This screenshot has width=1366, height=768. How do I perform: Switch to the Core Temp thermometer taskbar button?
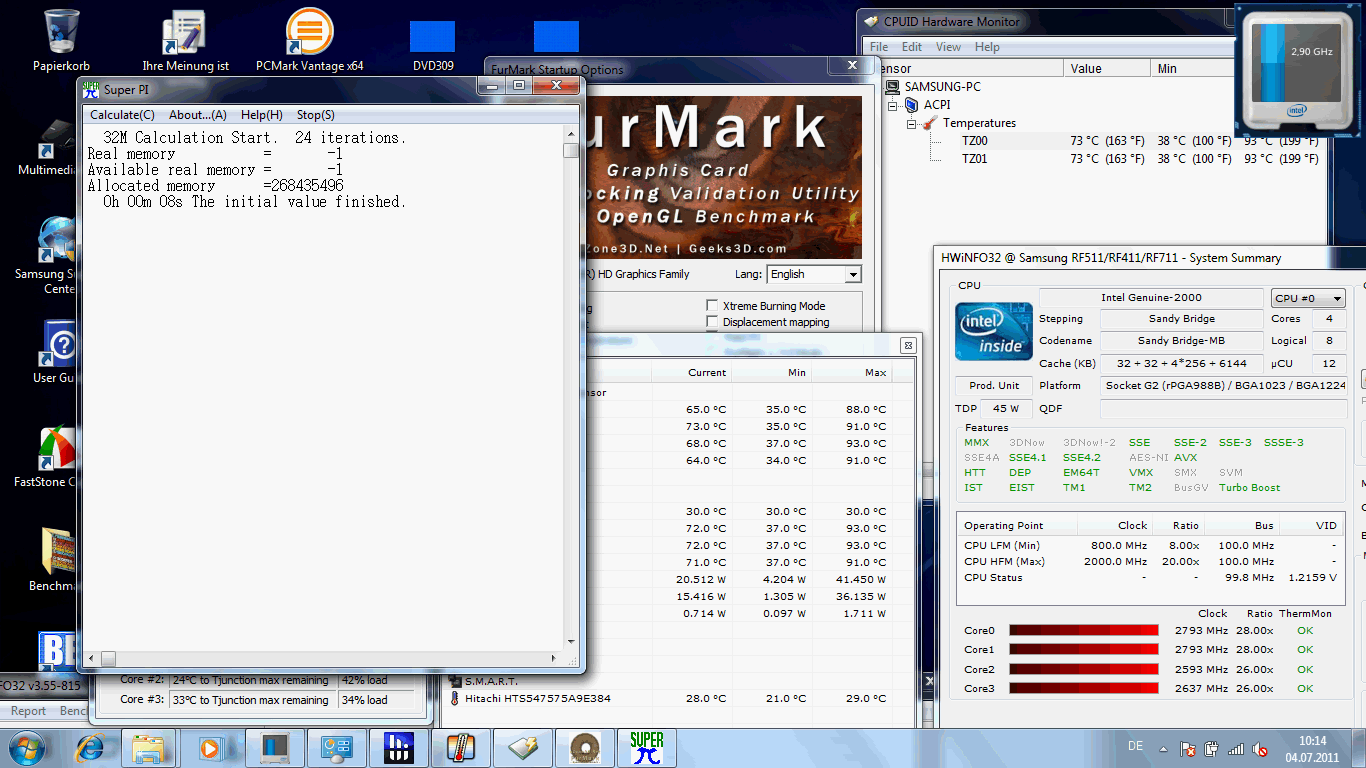tap(461, 748)
